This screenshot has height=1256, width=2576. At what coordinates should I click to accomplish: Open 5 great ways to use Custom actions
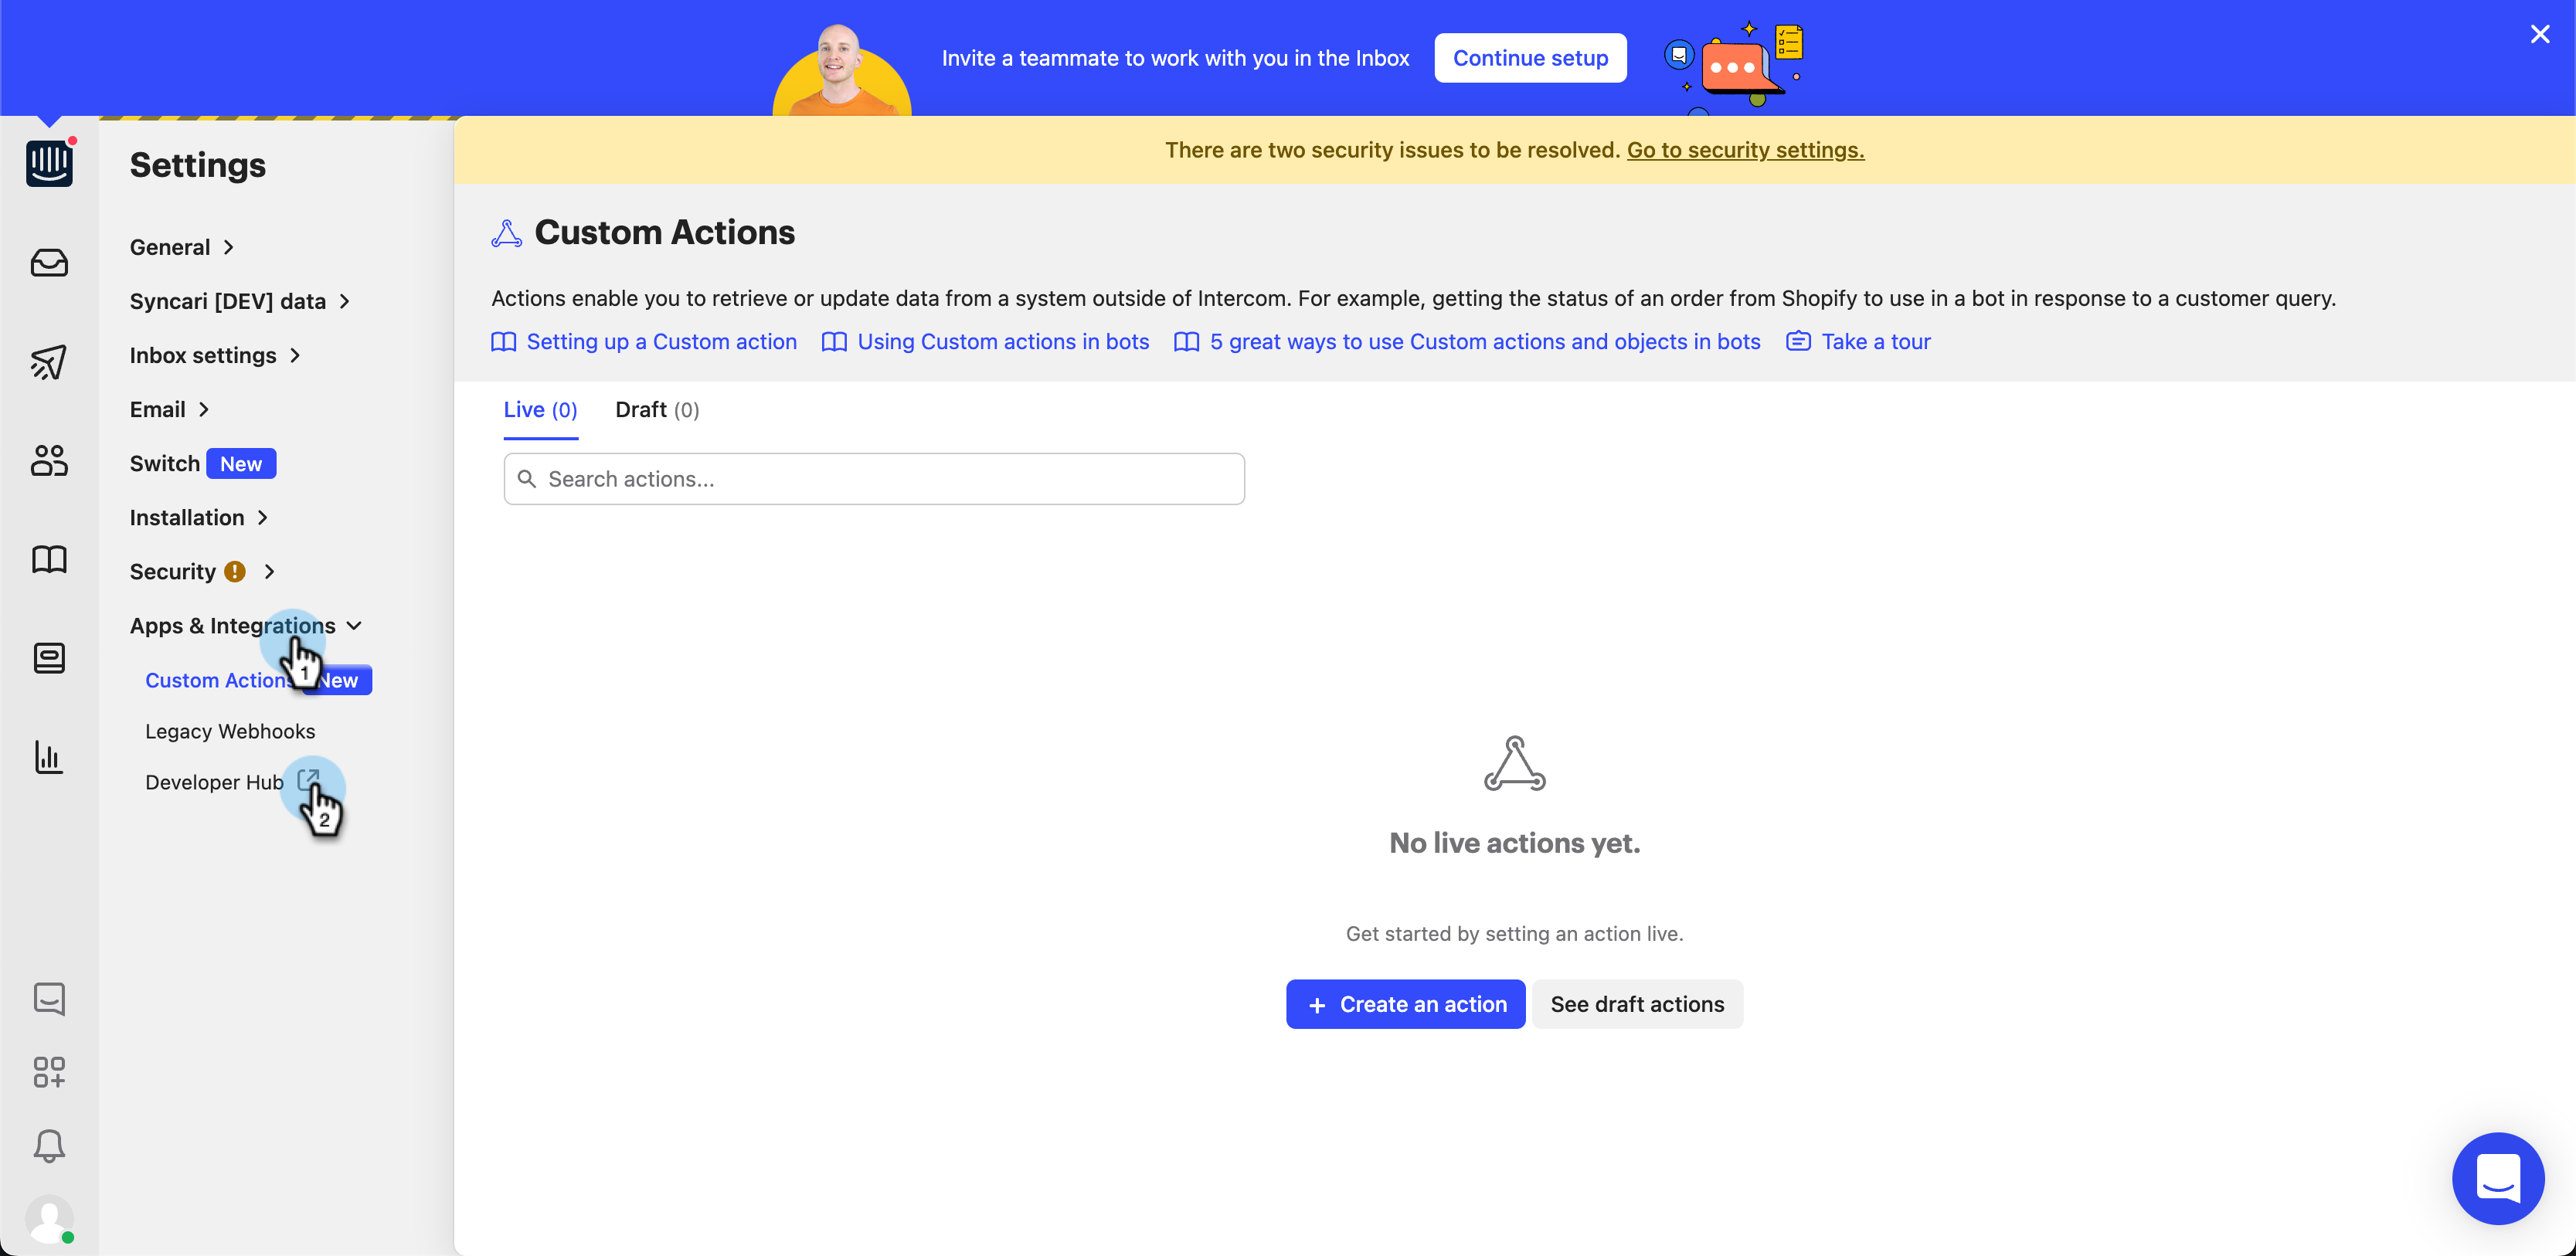click(x=1485, y=342)
